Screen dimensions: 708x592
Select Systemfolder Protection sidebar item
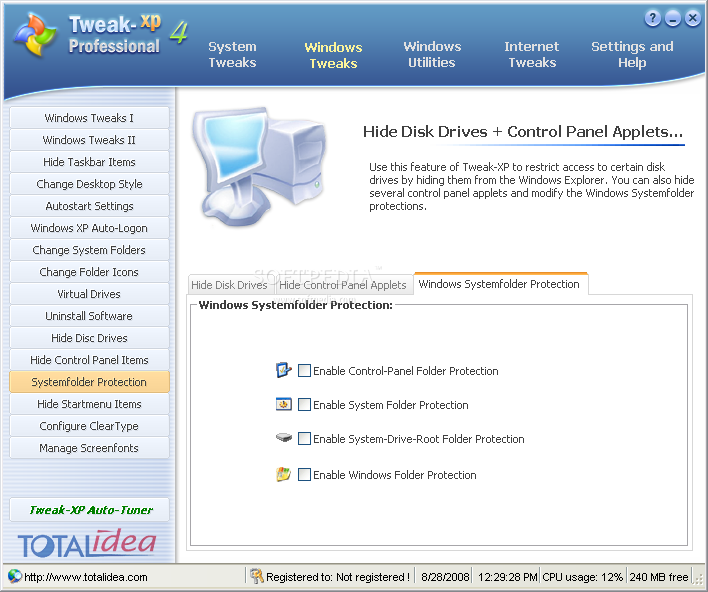(89, 382)
